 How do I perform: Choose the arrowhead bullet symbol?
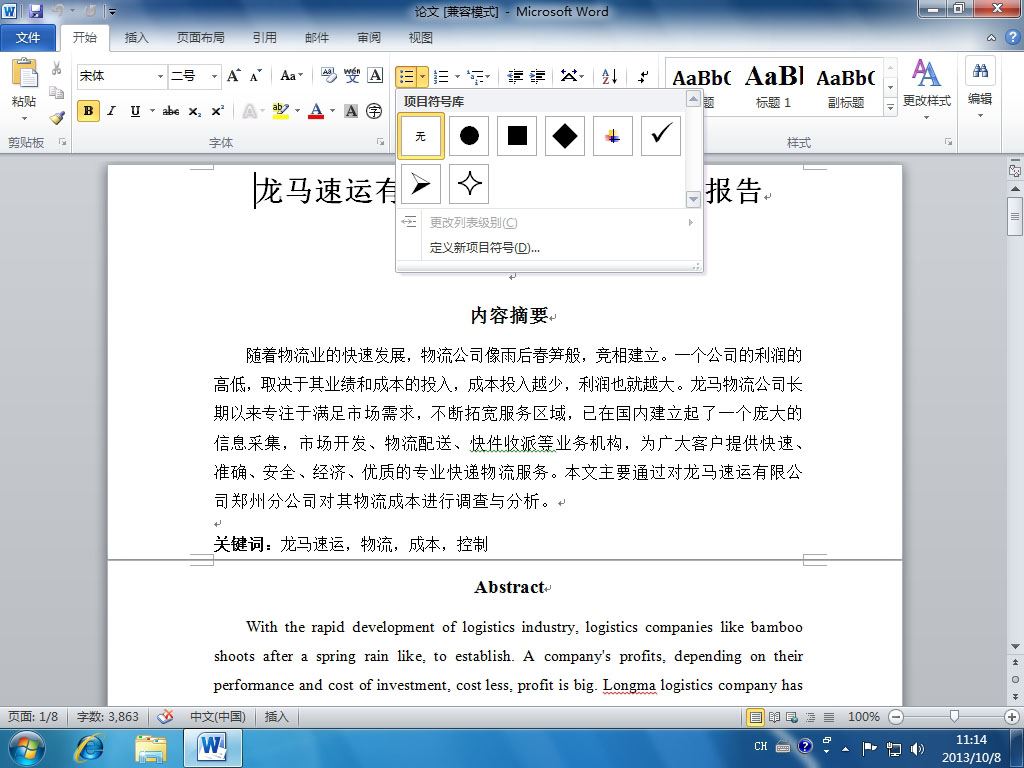pyautogui.click(x=421, y=184)
